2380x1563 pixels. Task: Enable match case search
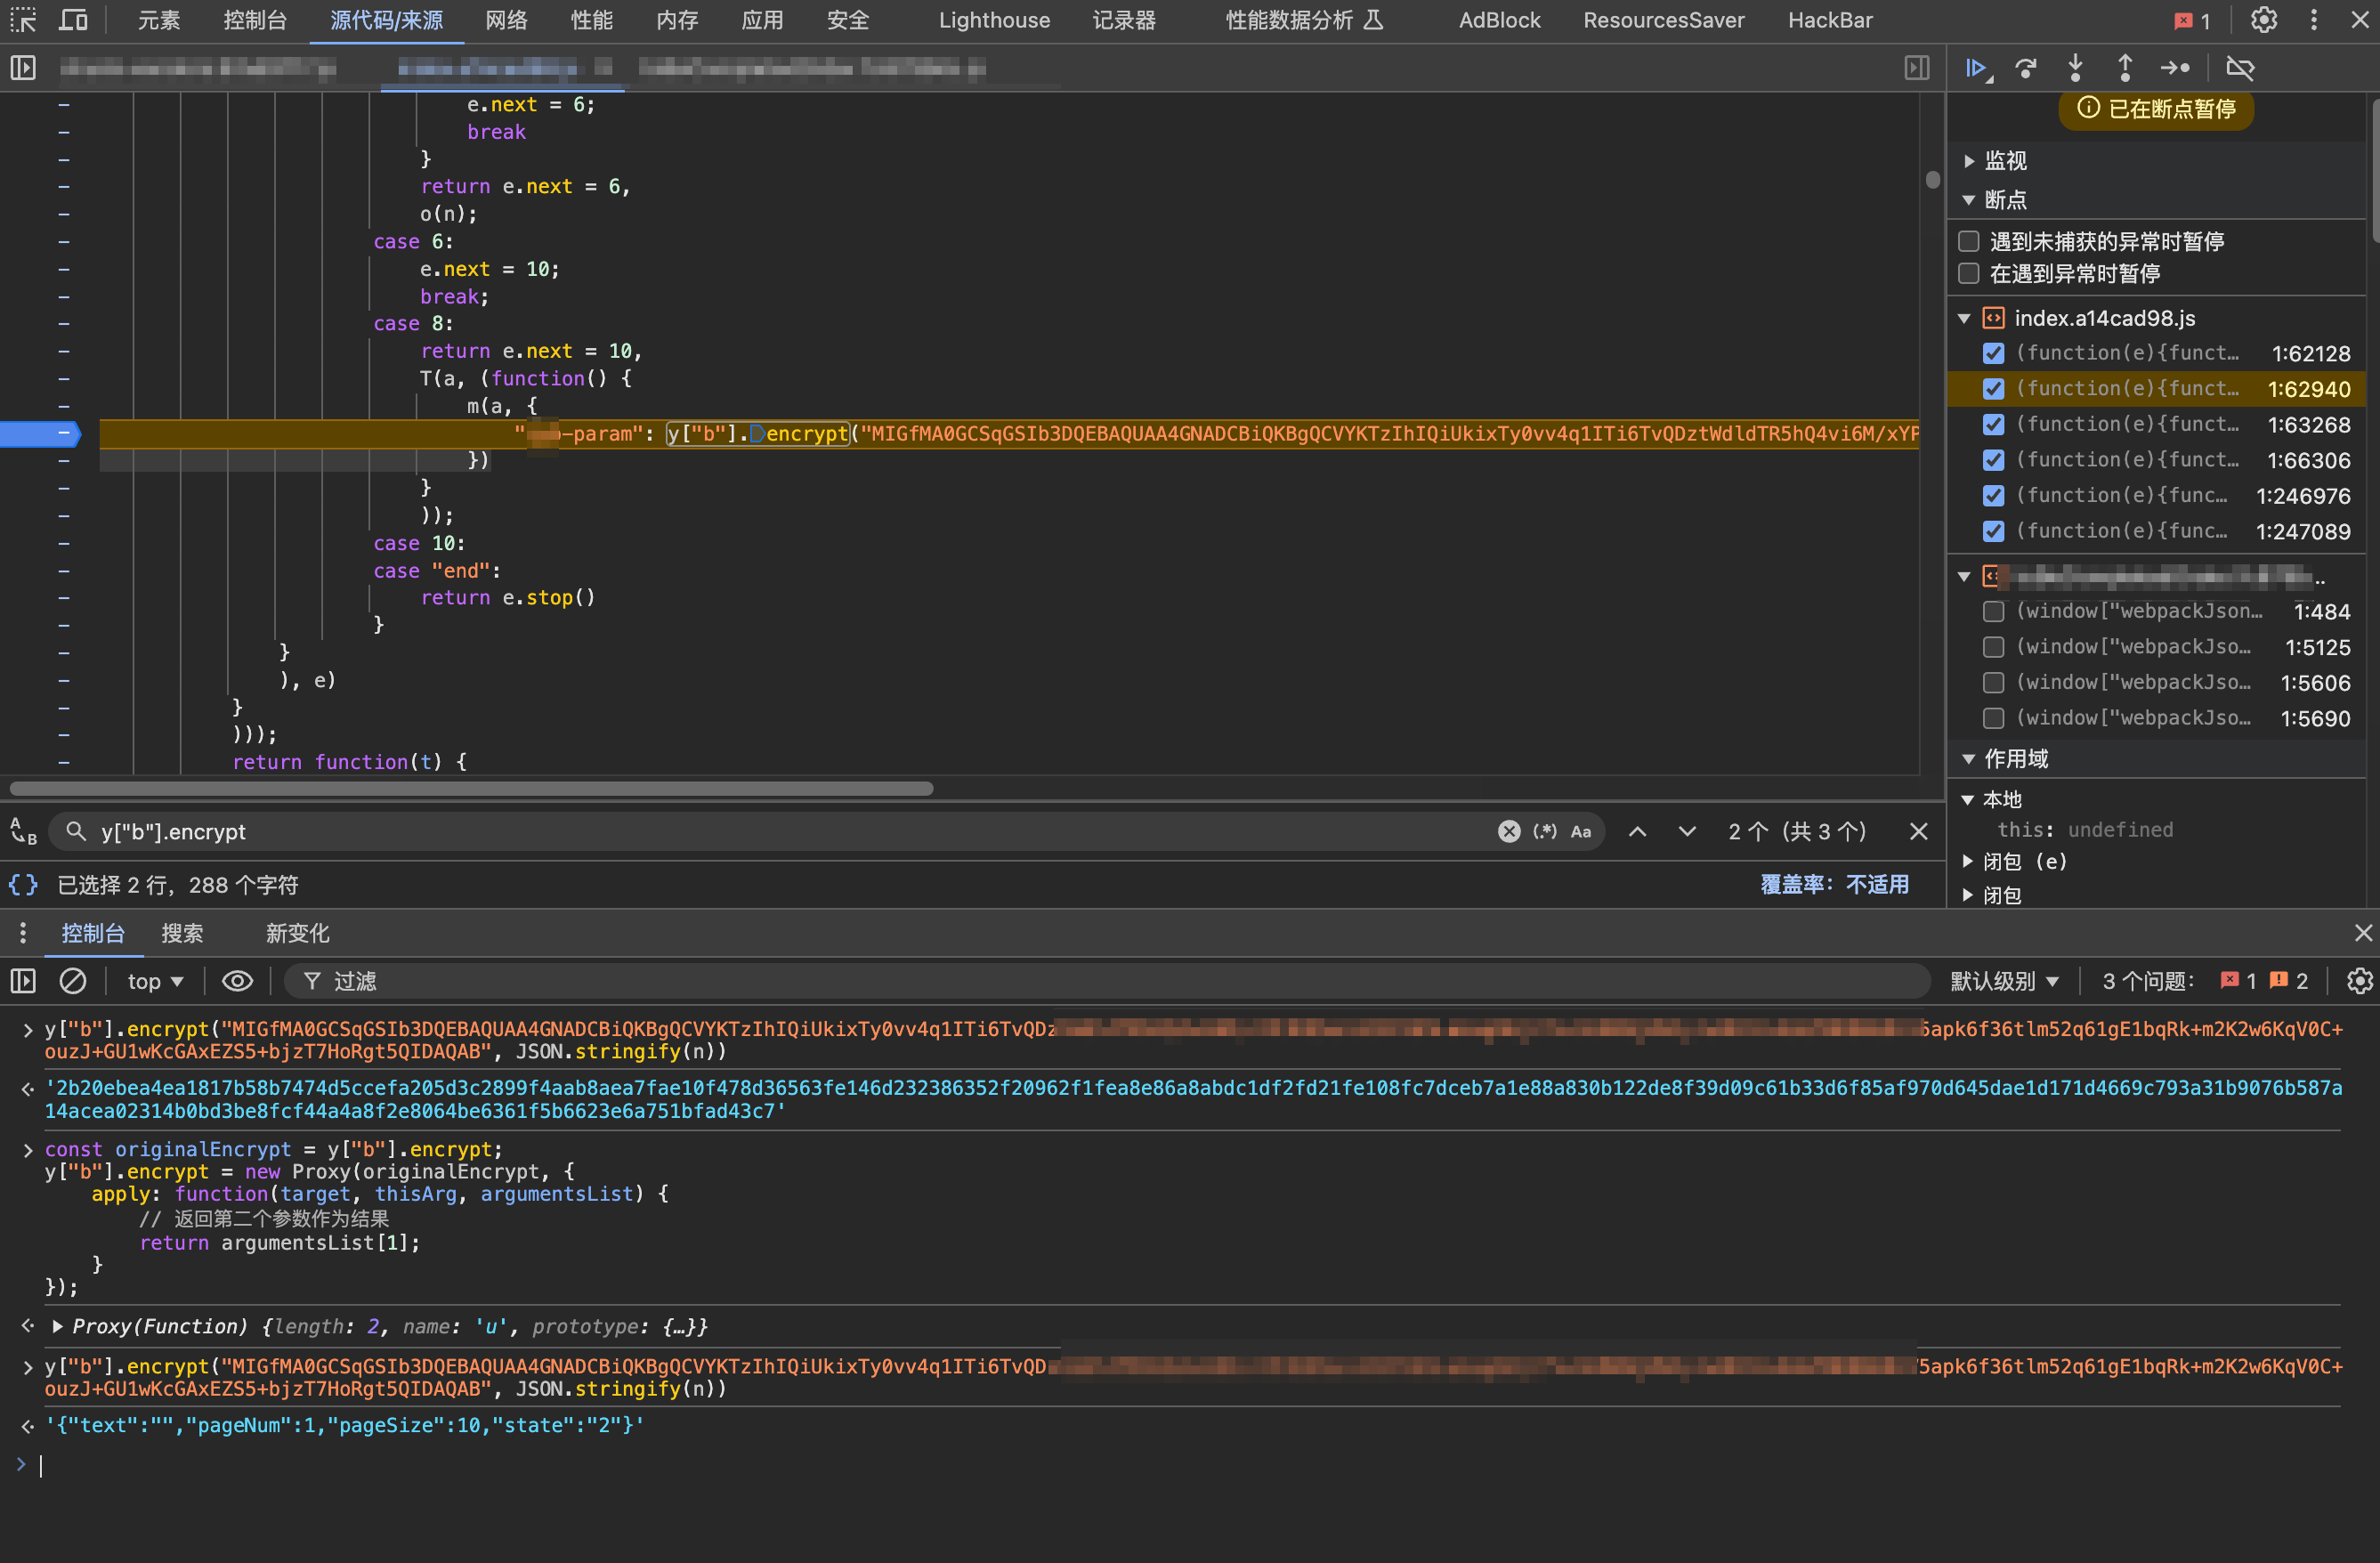tap(1581, 831)
